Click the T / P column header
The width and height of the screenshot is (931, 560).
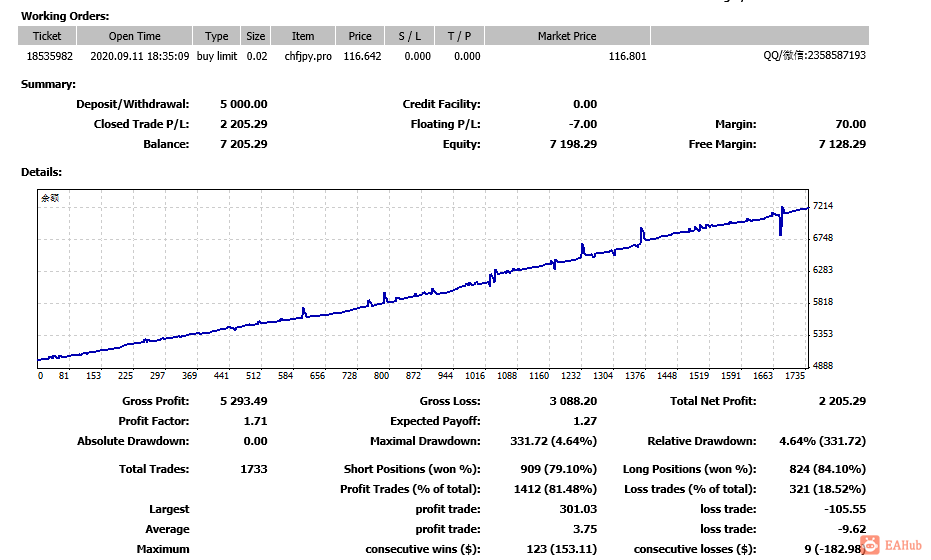pyautogui.click(x=460, y=36)
